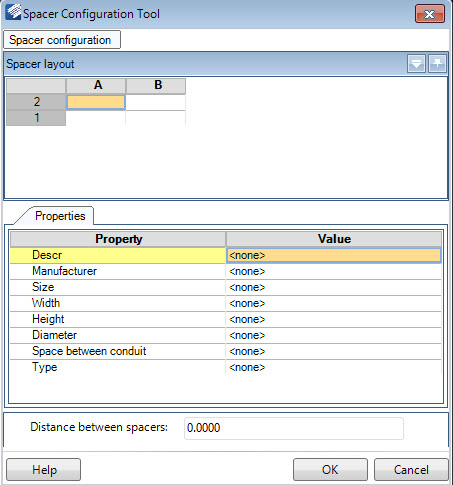453x485 pixels.
Task: Select column header A in layout grid
Action: coord(96,86)
